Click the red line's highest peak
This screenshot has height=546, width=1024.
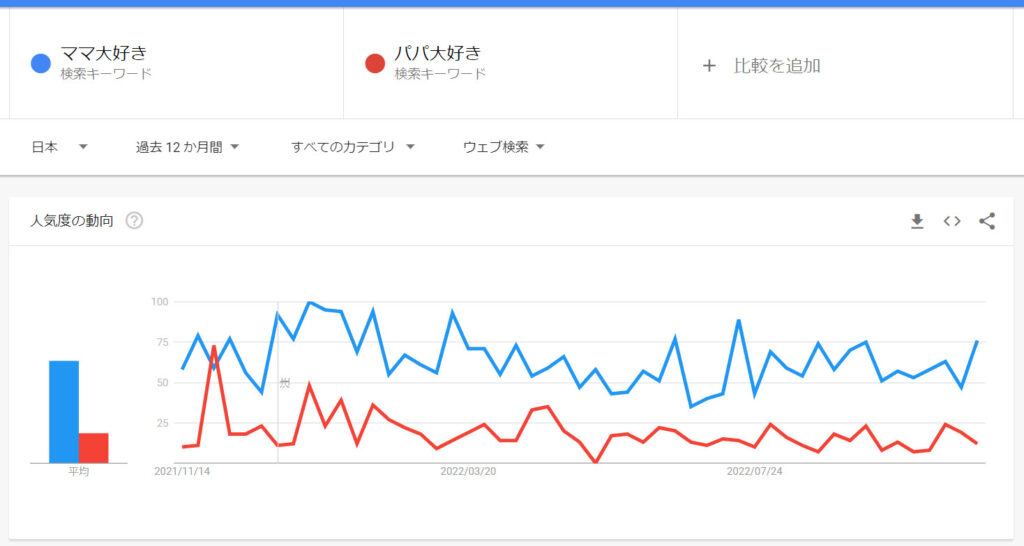214,347
